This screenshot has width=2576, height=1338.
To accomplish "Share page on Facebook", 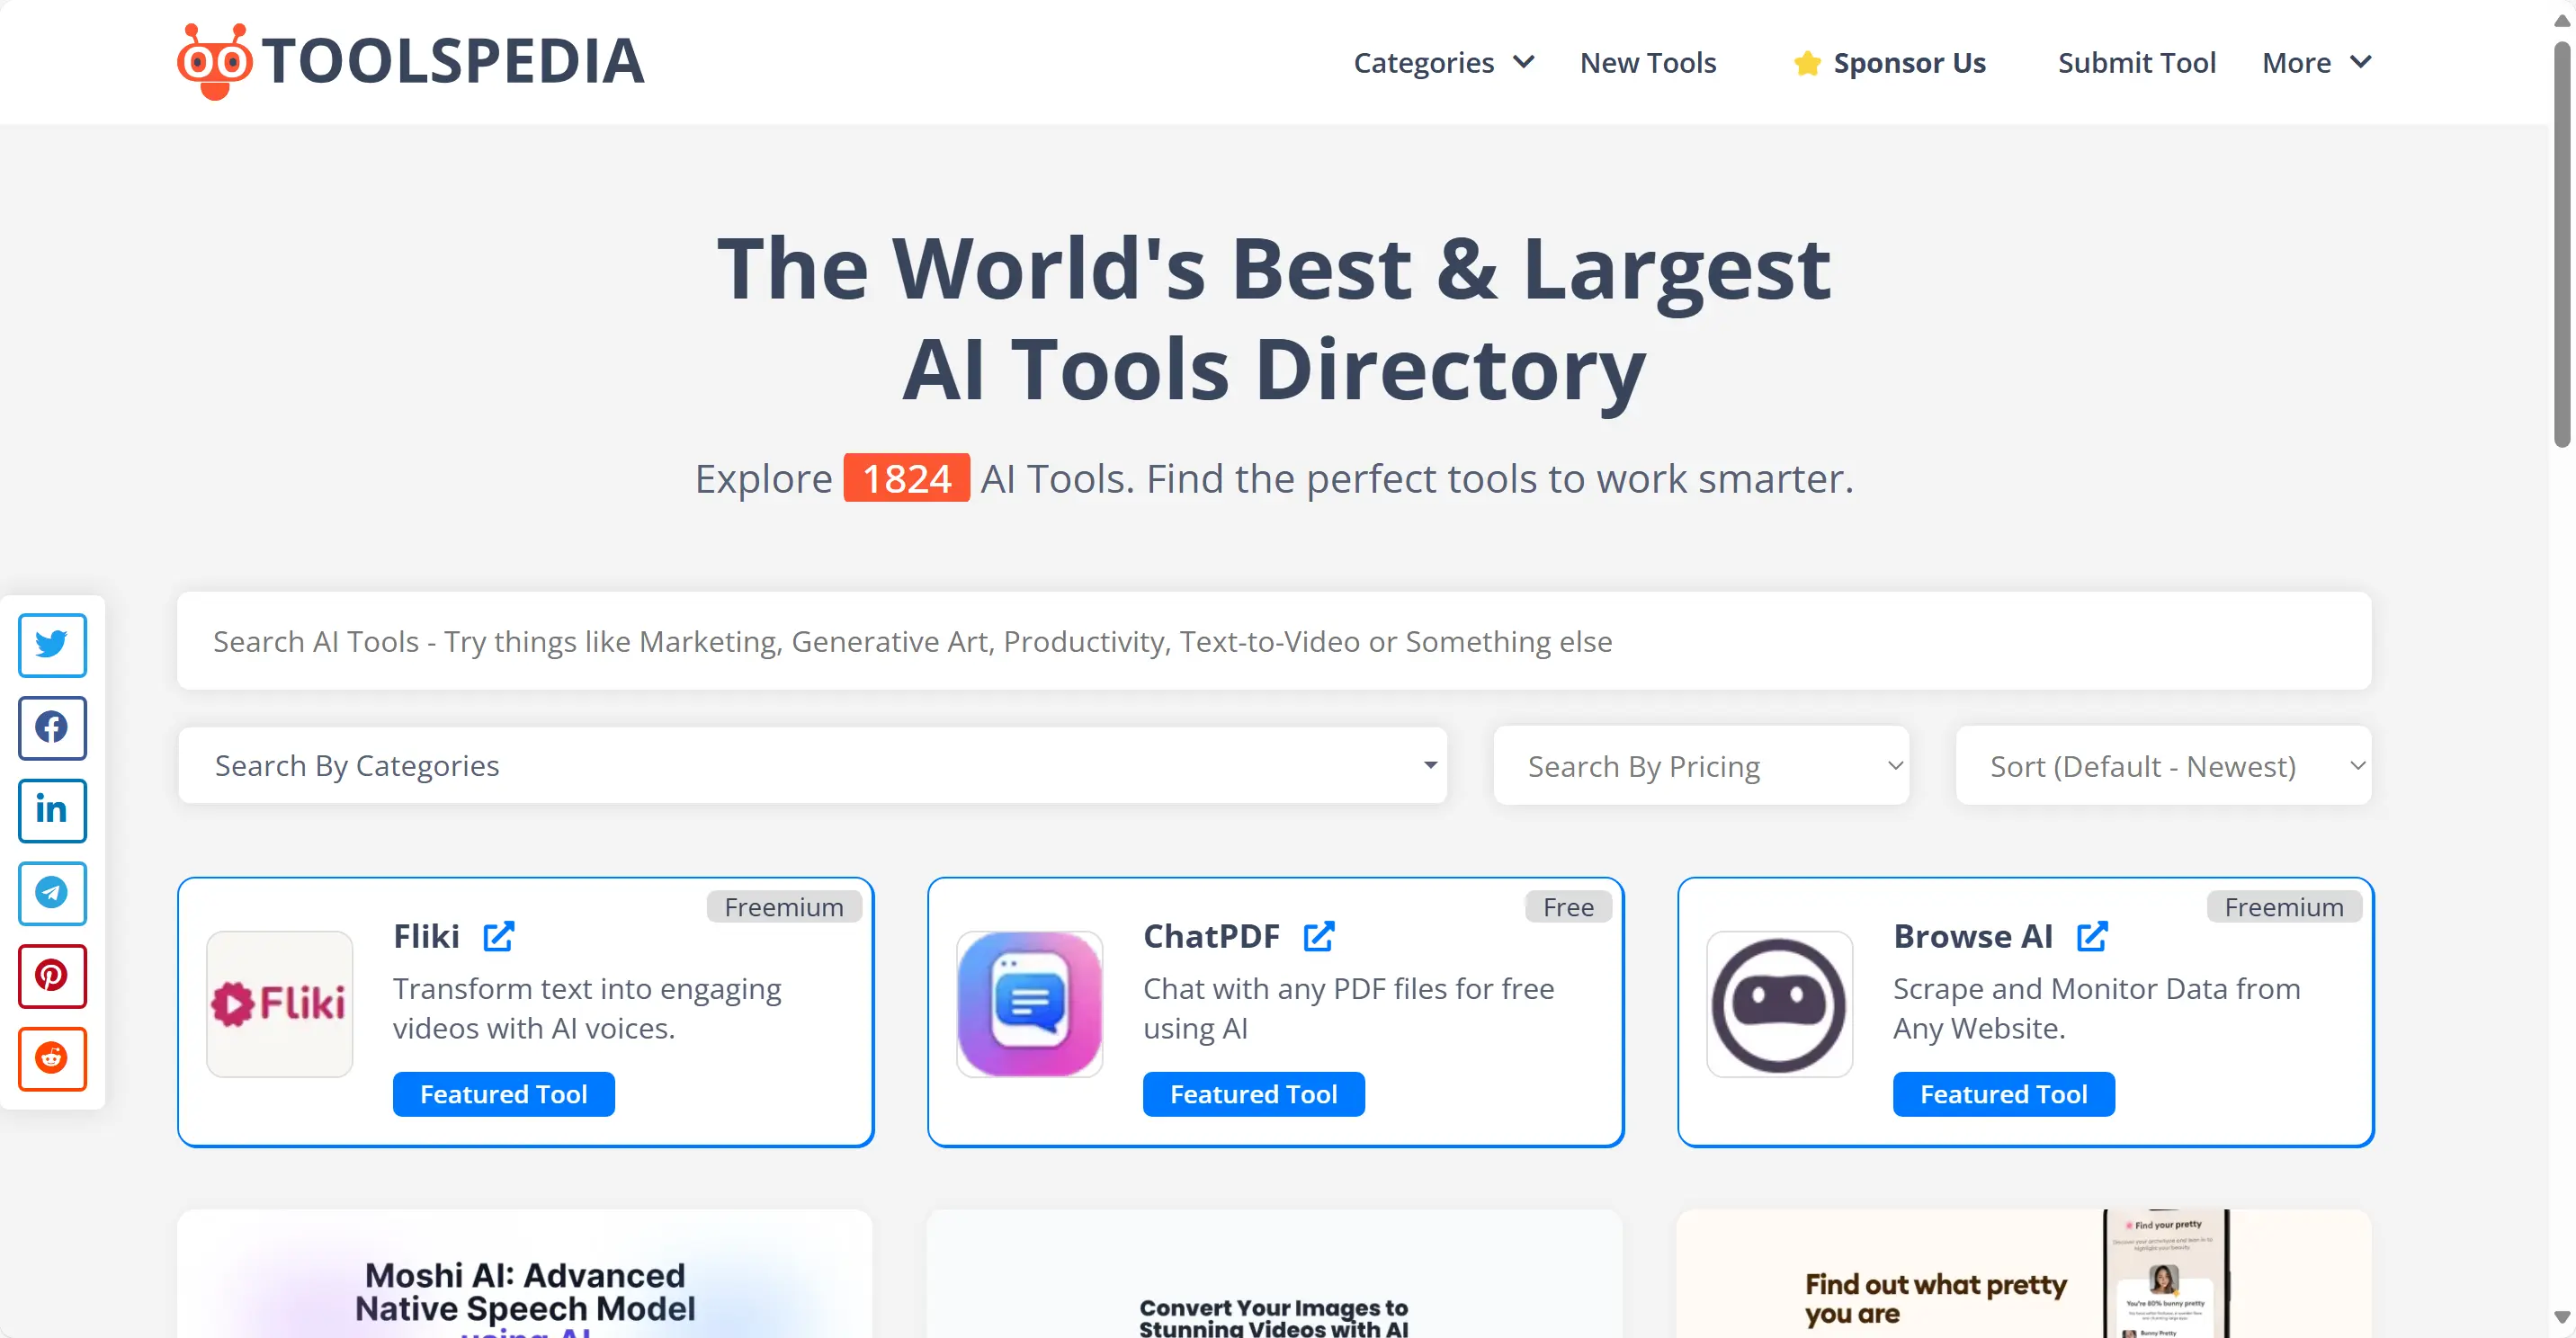I will [52, 727].
